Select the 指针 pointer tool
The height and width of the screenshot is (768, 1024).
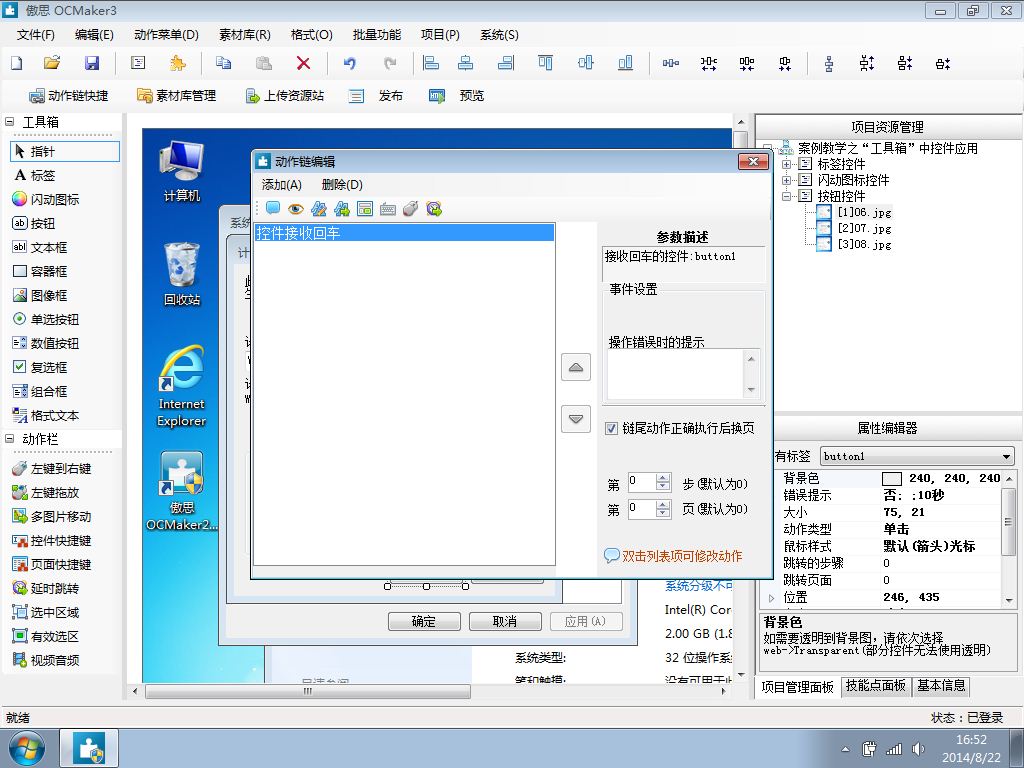tap(65, 152)
